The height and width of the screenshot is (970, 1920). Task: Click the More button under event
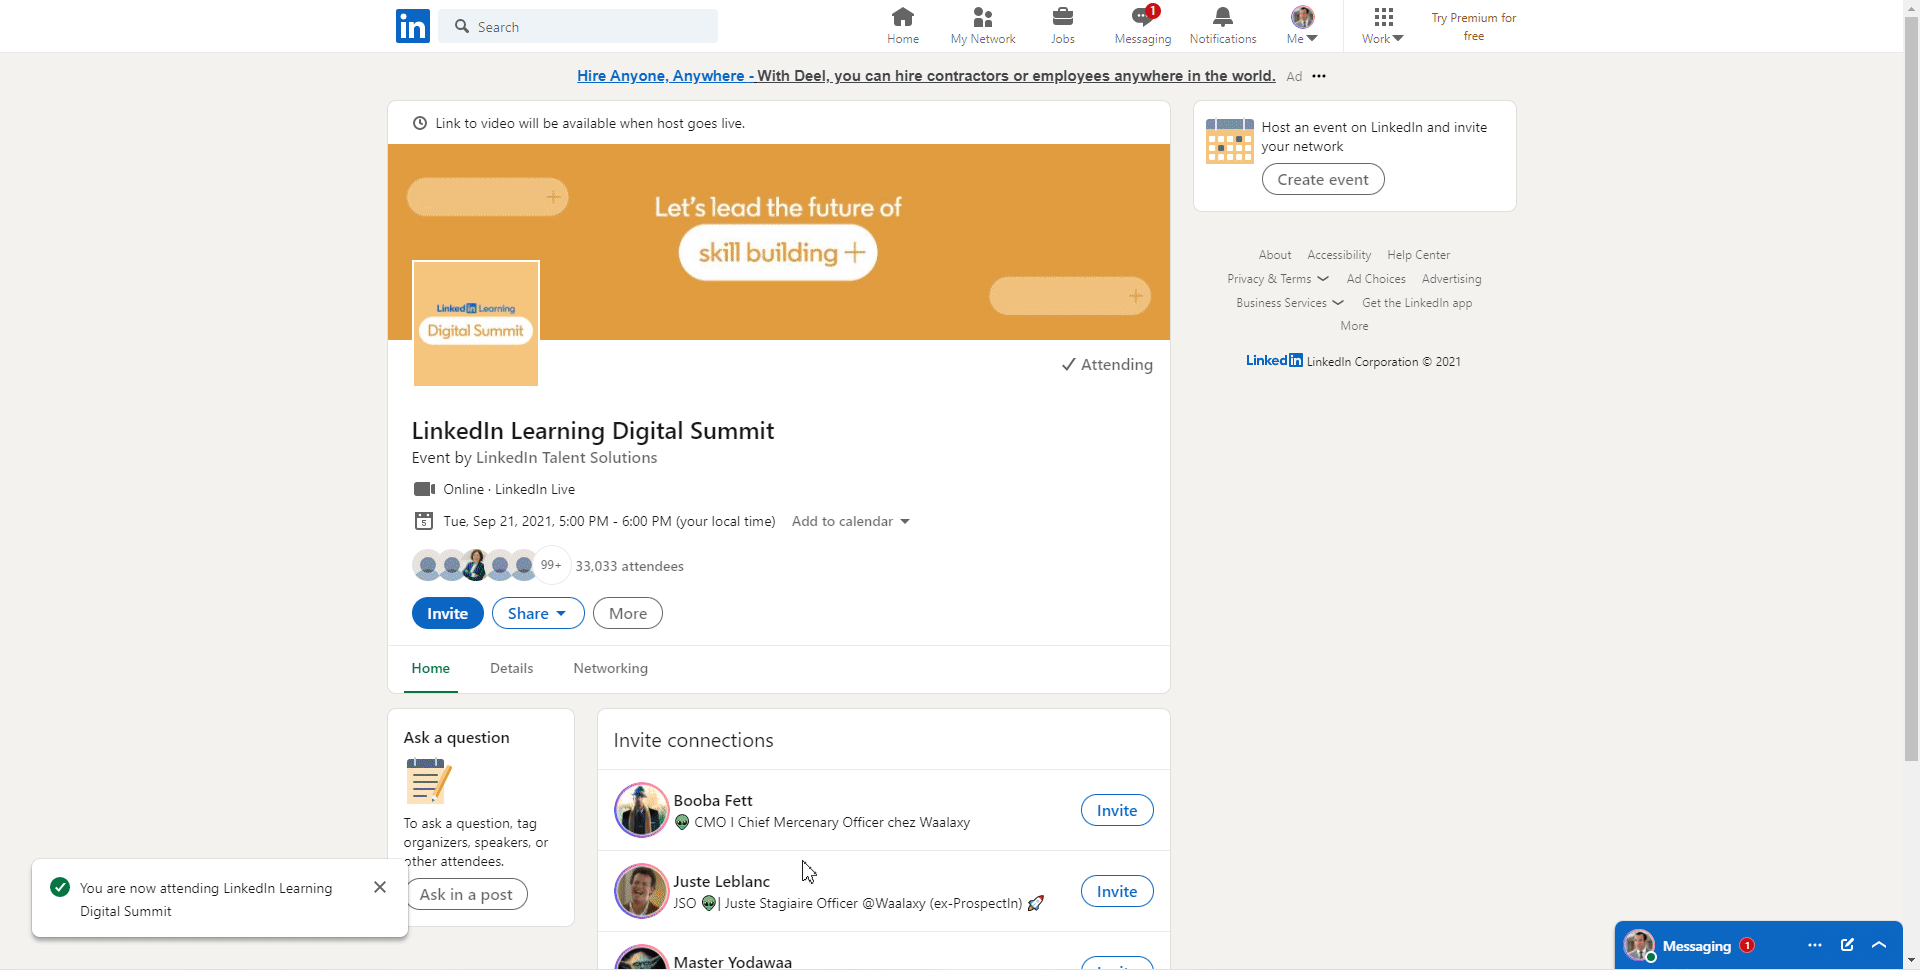click(628, 614)
